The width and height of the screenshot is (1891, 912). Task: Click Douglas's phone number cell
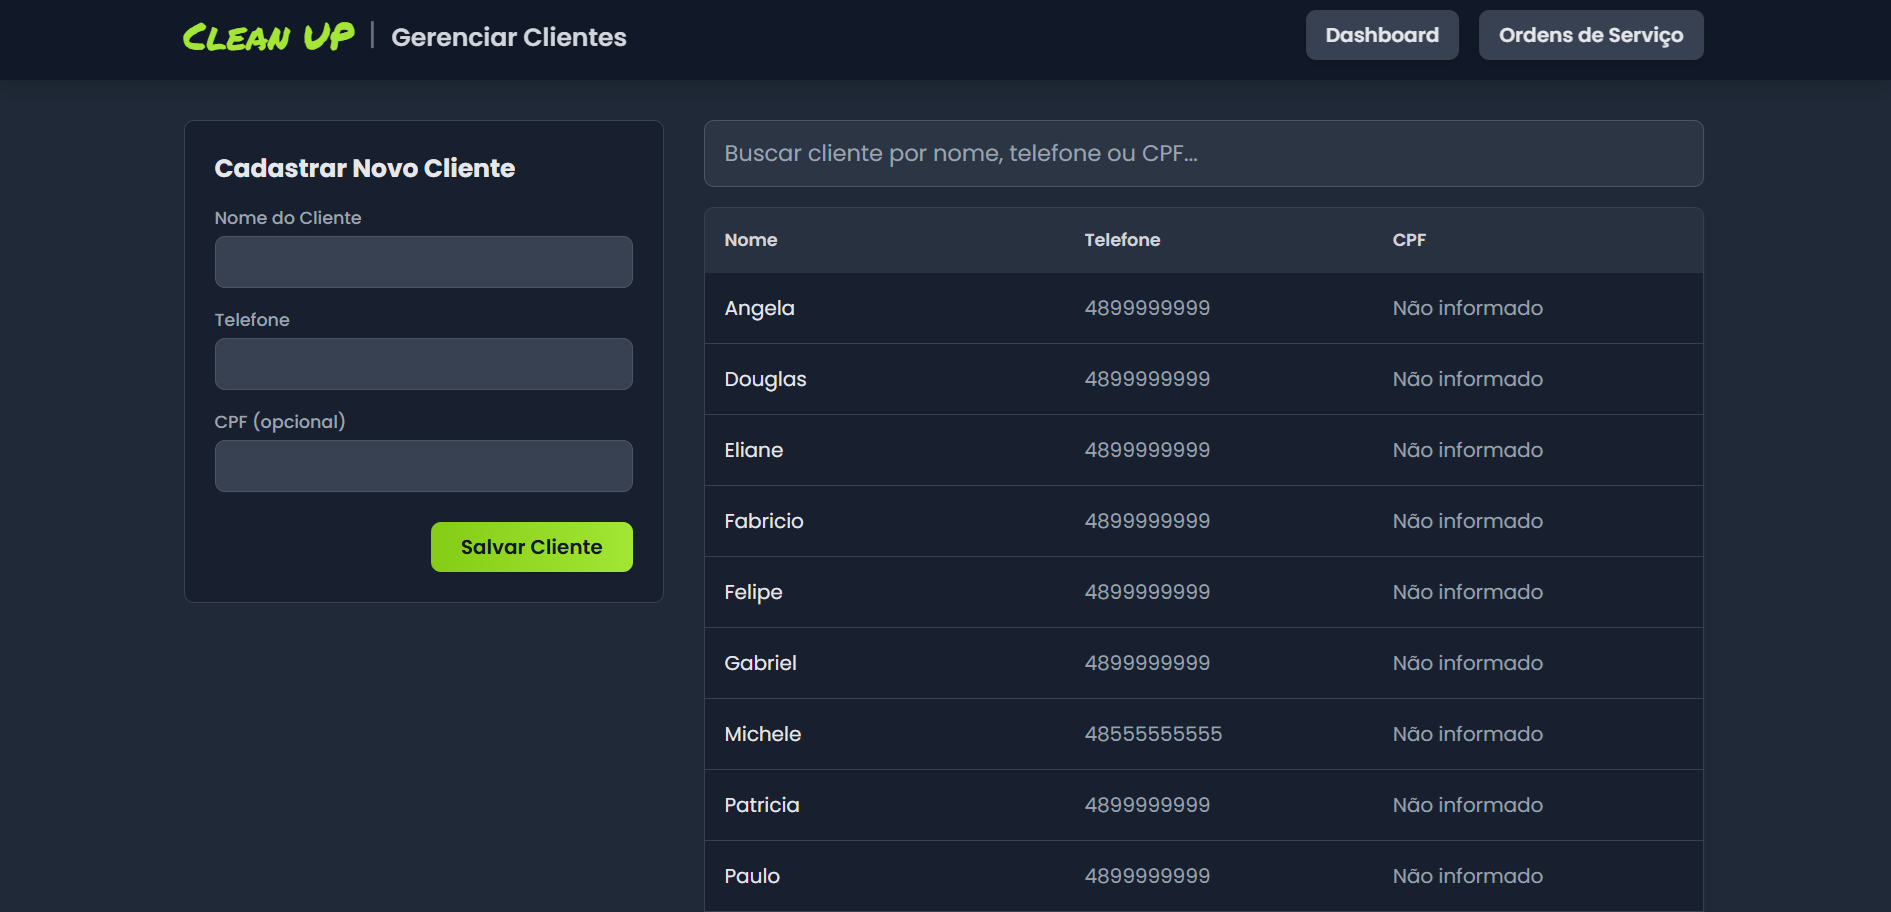click(1148, 379)
